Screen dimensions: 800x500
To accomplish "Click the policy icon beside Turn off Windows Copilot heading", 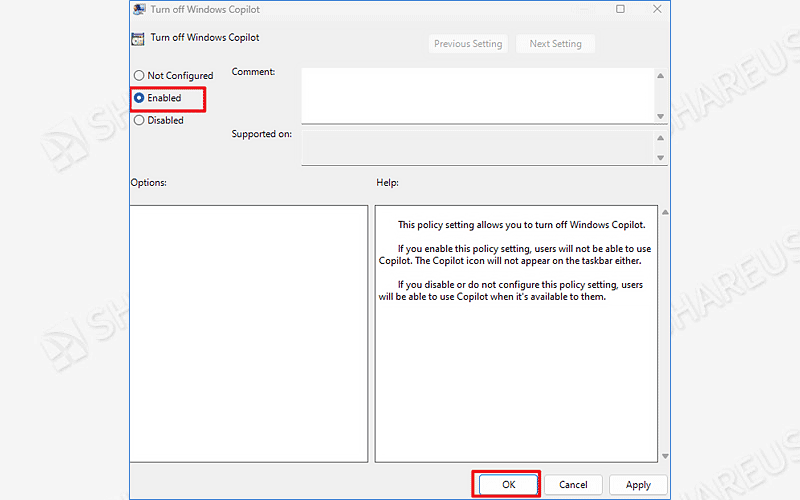I will [x=138, y=39].
